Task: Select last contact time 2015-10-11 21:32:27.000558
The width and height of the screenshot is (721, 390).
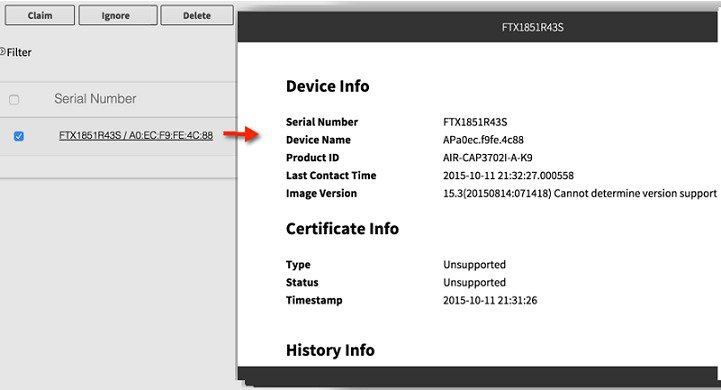Action: 509,176
